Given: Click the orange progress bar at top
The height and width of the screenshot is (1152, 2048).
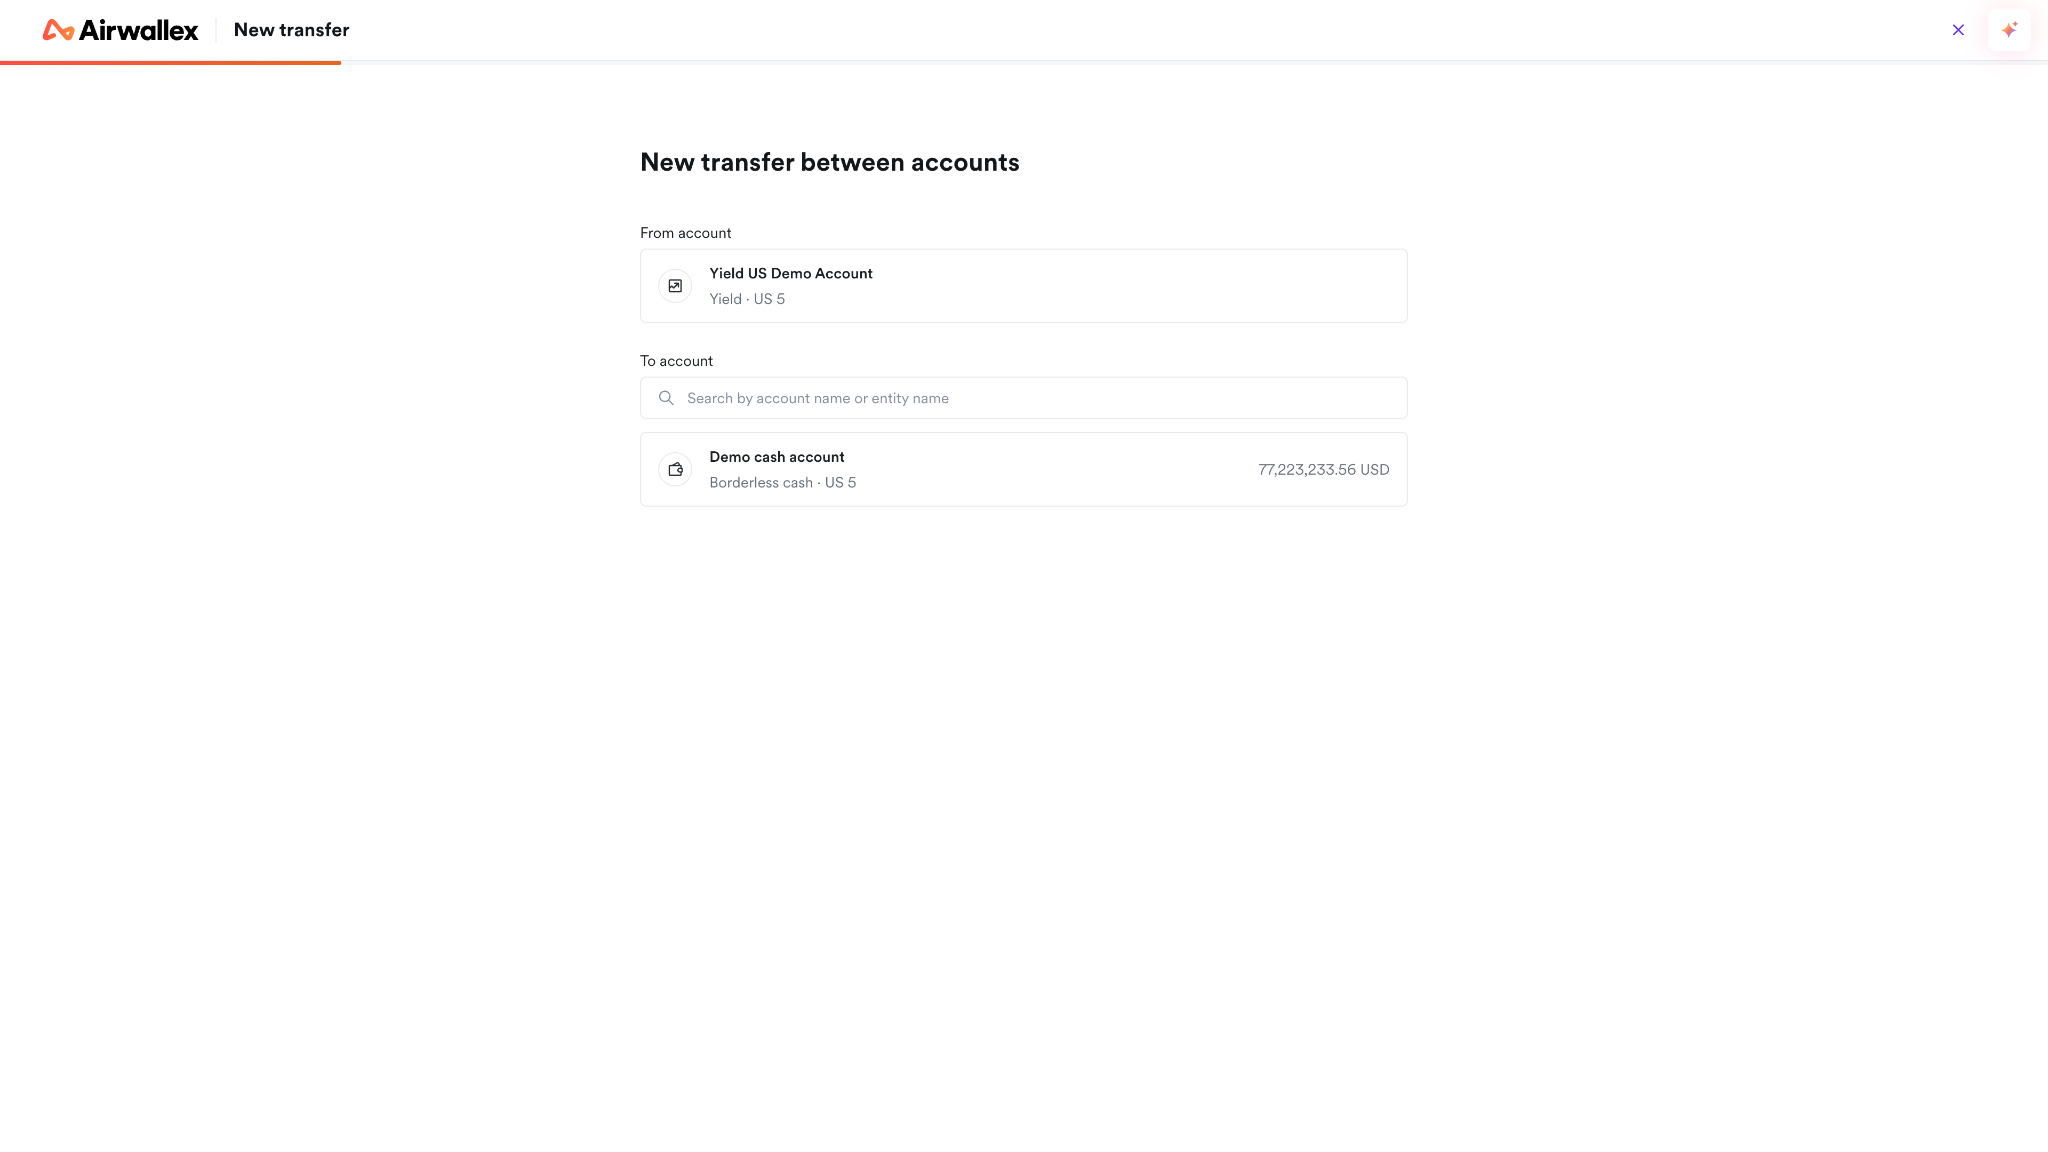Looking at the screenshot, I should click(x=170, y=63).
